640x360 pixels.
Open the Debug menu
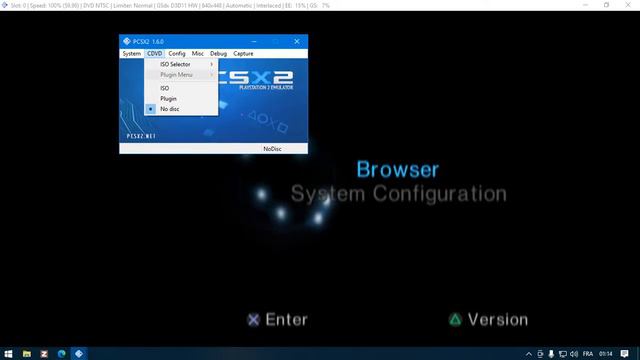[x=218, y=53]
